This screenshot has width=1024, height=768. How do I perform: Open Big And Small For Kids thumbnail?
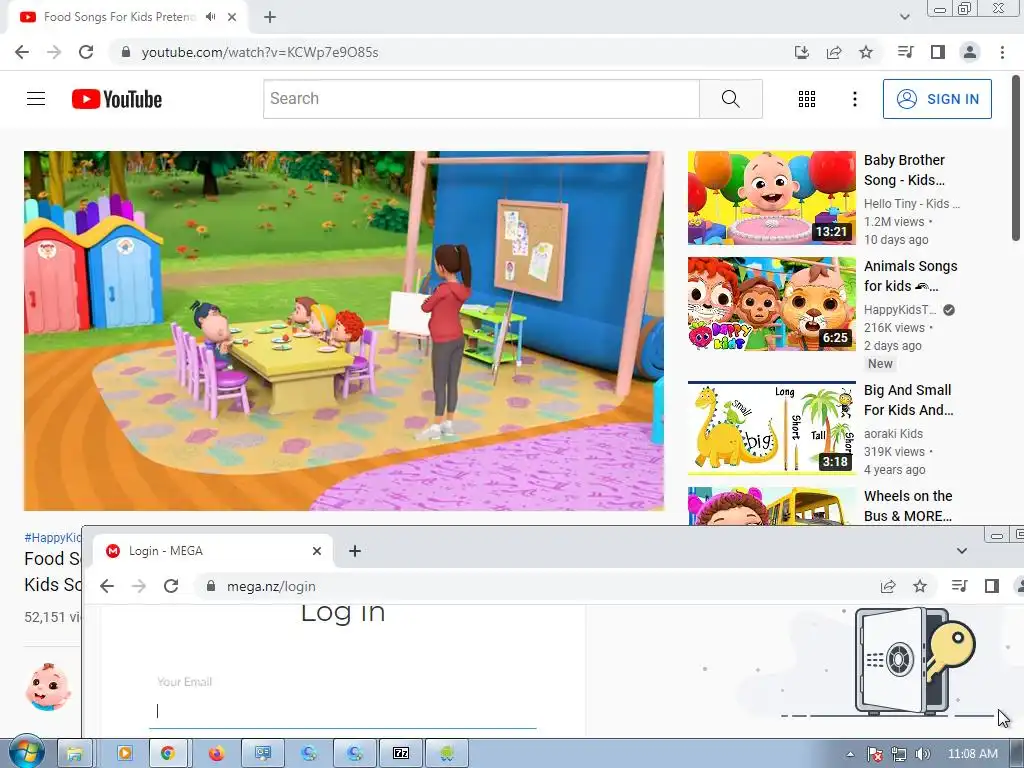pyautogui.click(x=771, y=428)
